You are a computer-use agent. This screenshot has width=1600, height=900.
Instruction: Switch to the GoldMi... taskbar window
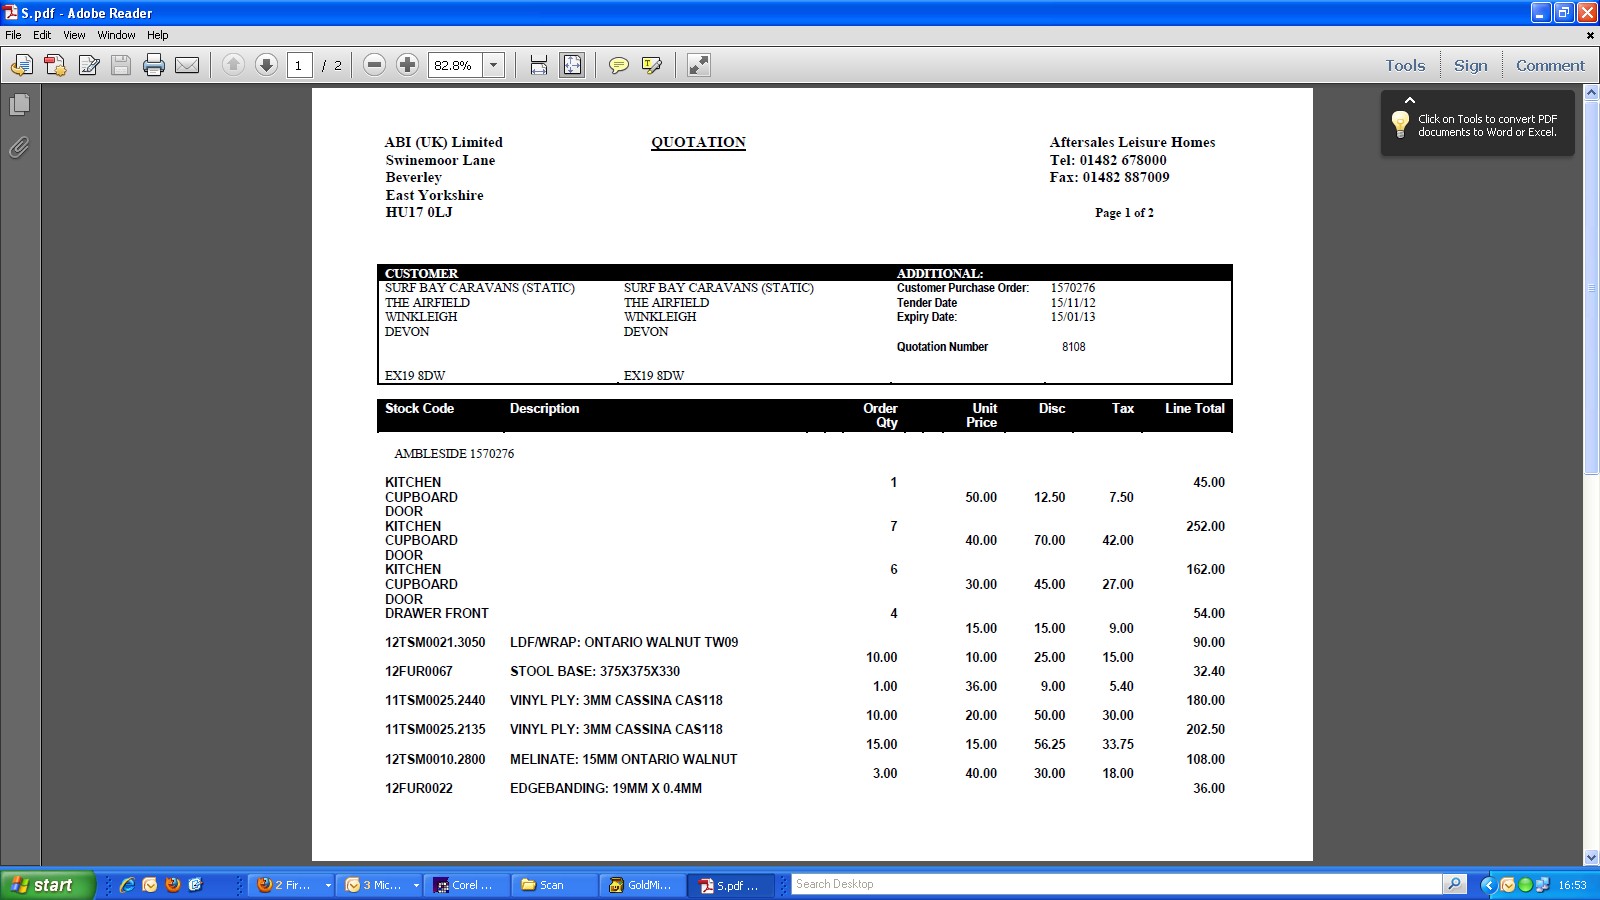tap(642, 885)
